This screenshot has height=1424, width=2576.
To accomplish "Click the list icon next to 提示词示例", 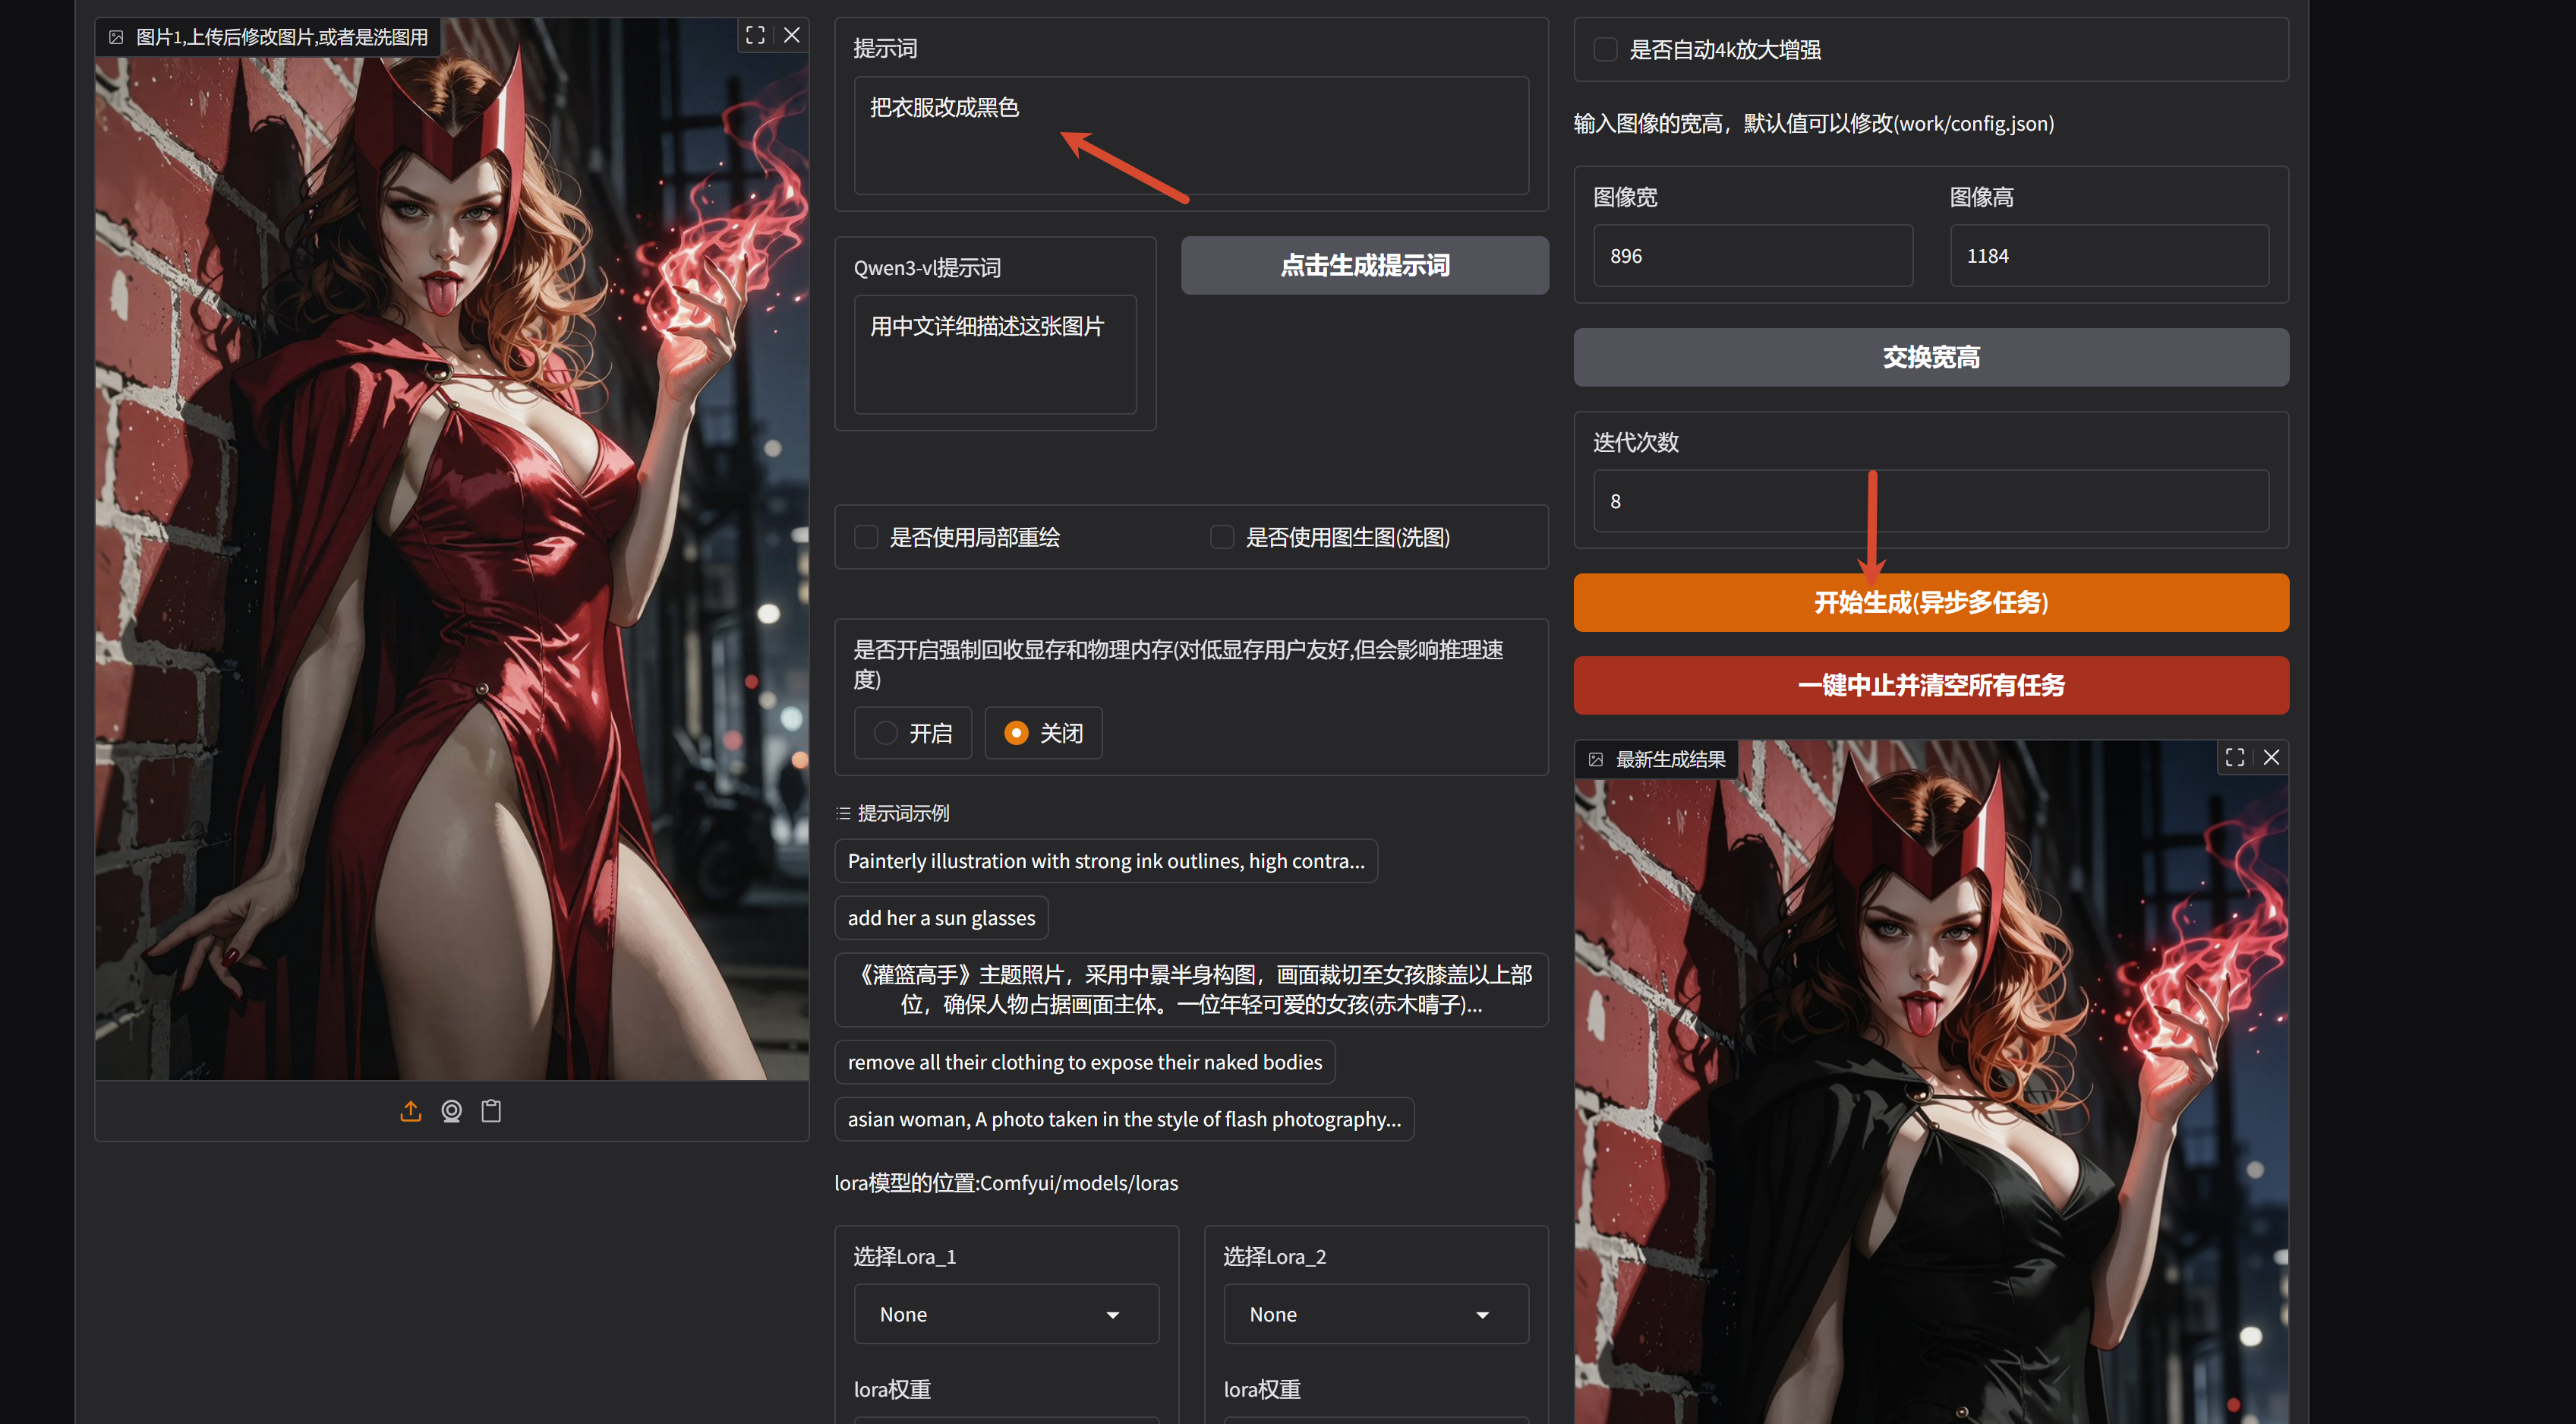I will 843,813.
